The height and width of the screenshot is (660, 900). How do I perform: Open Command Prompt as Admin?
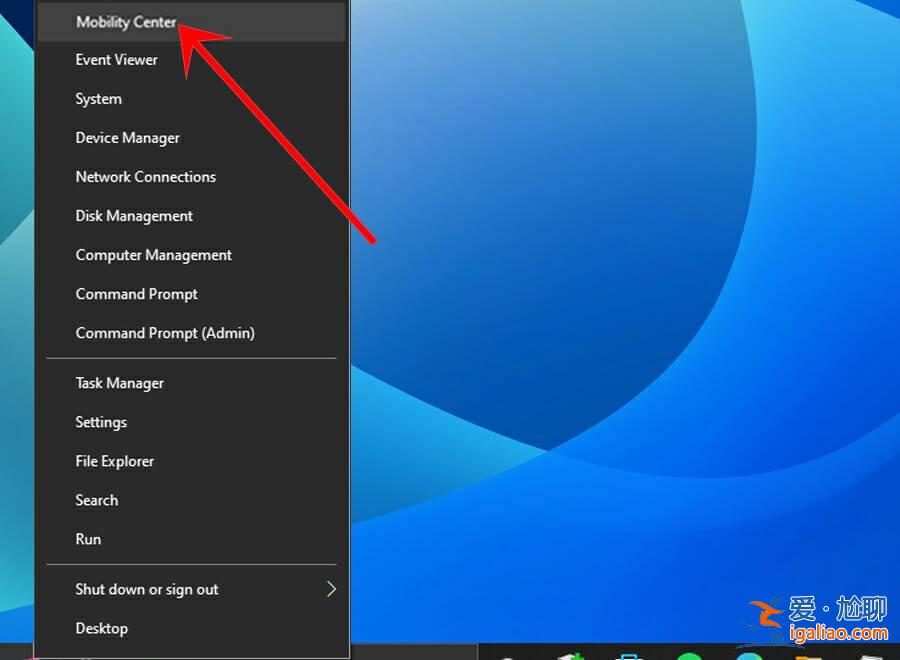165,333
